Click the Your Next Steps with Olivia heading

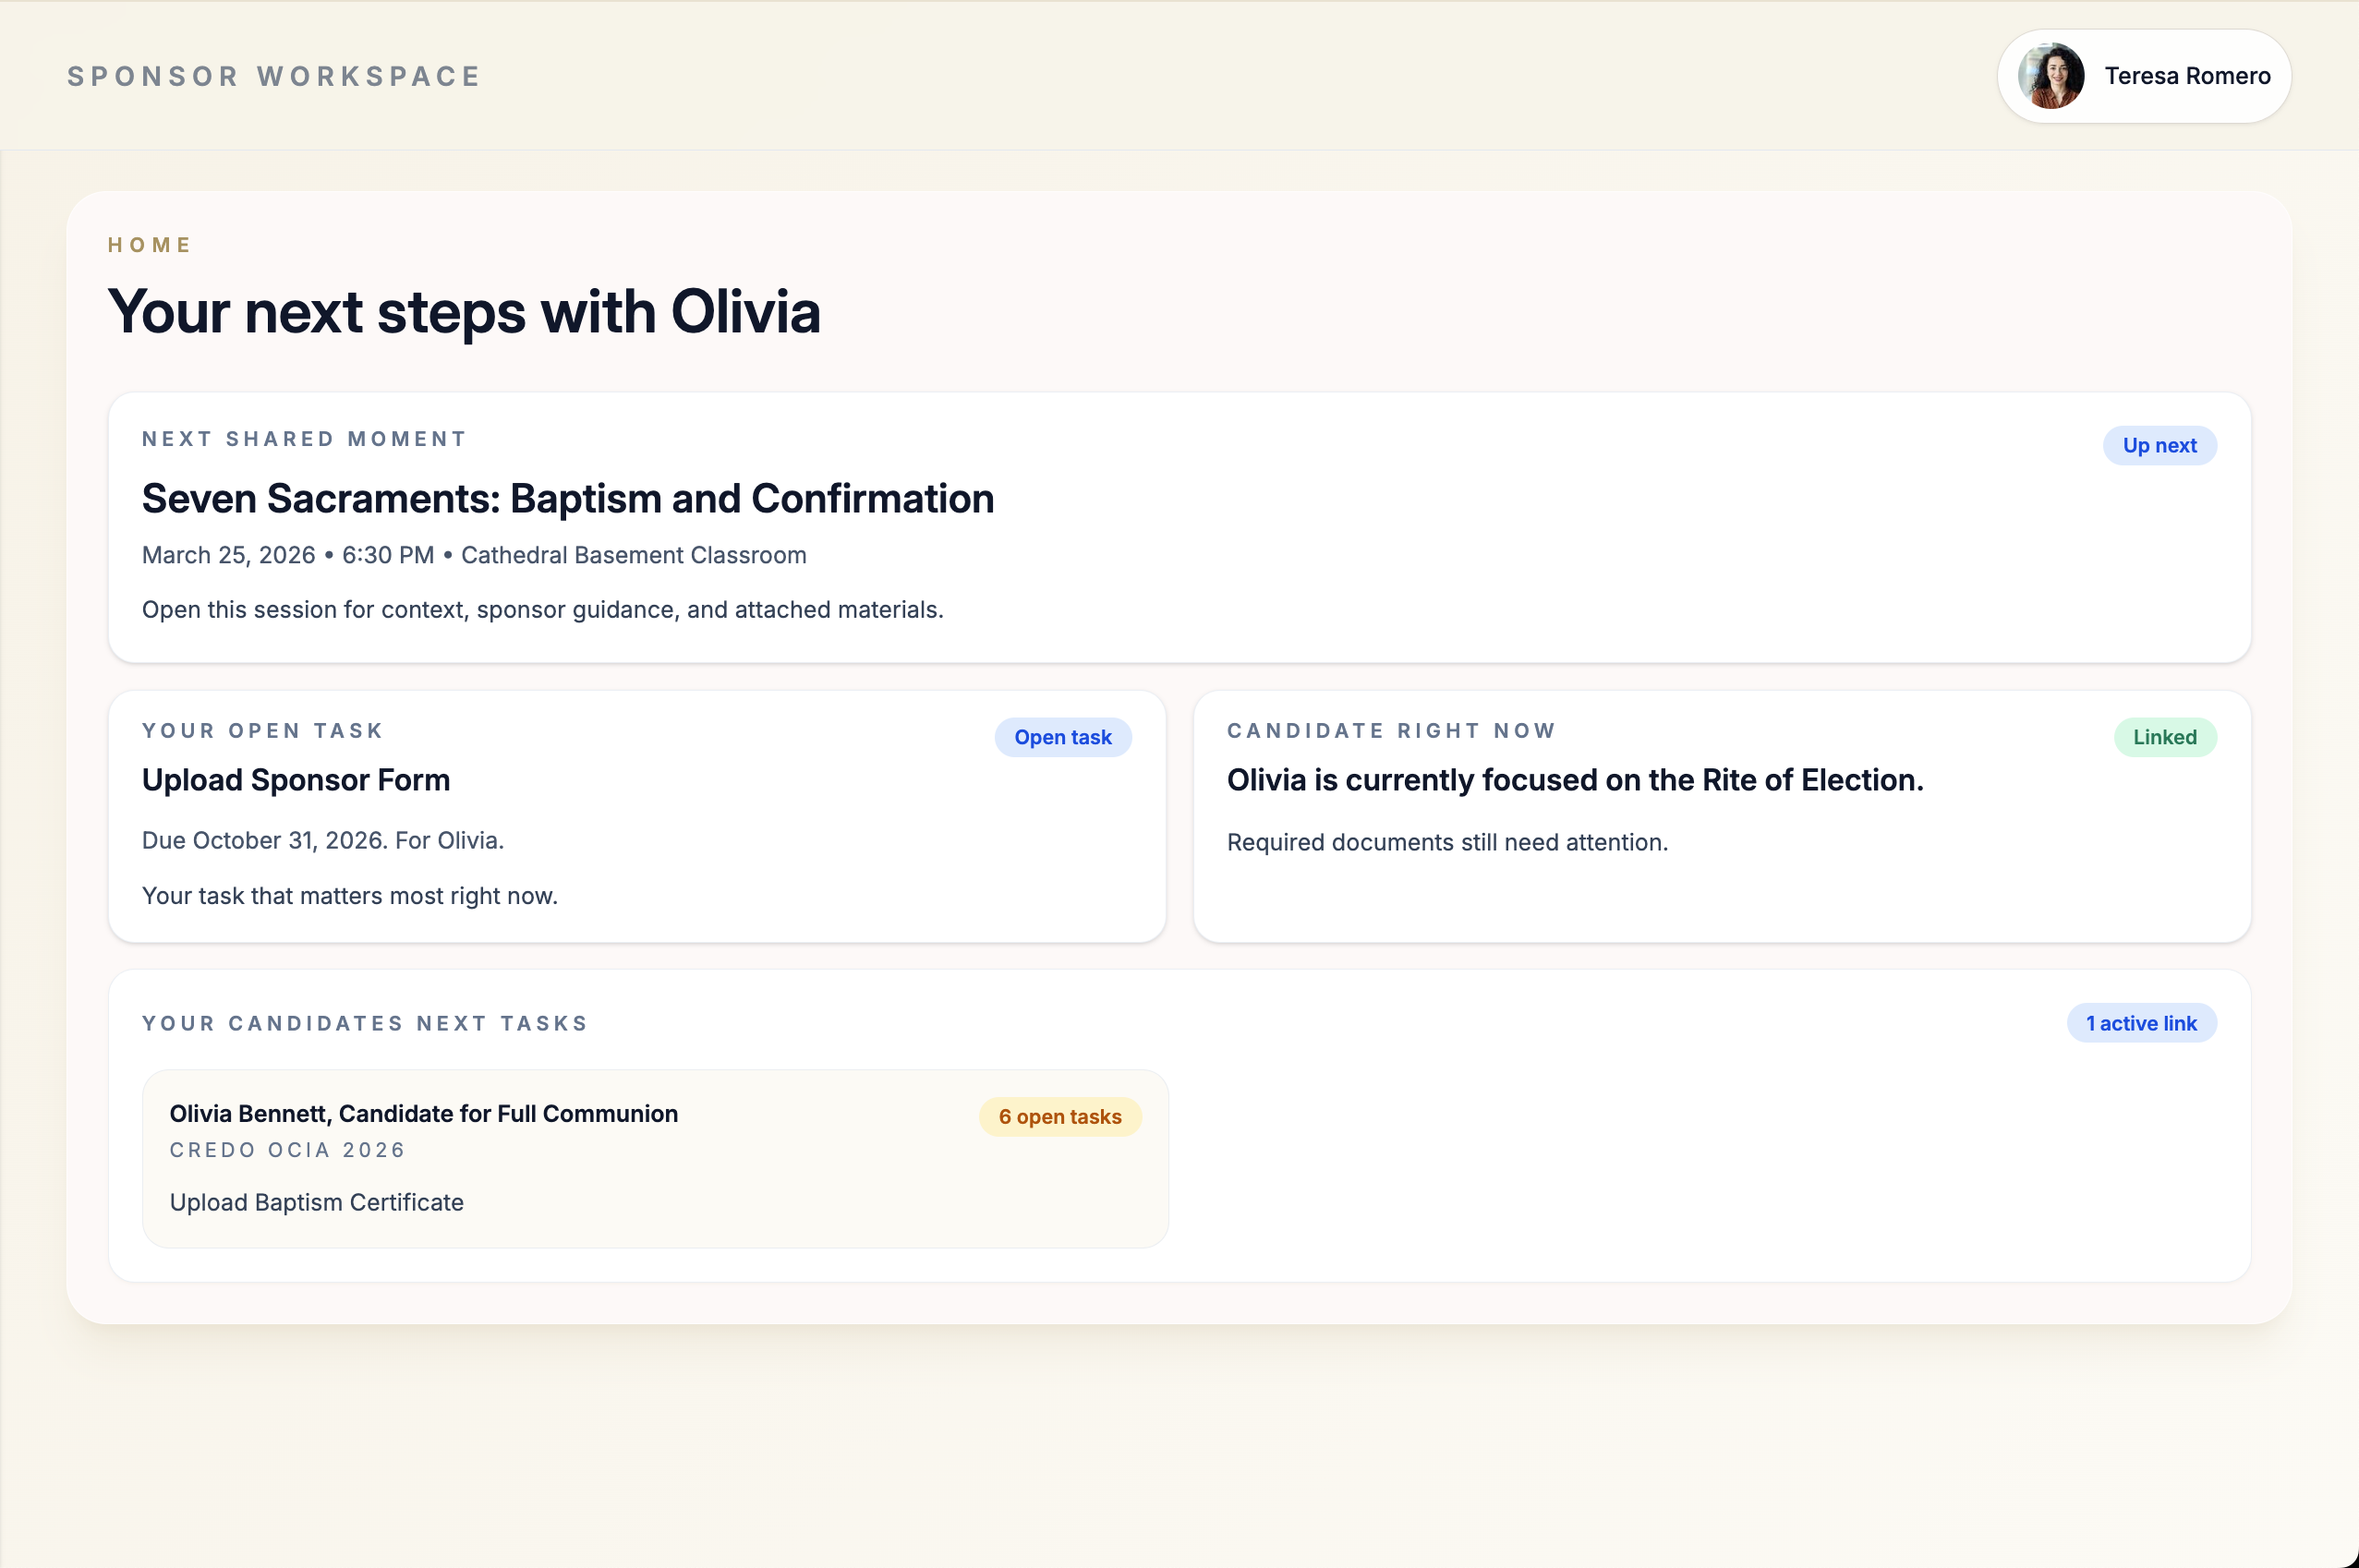[x=463, y=312]
